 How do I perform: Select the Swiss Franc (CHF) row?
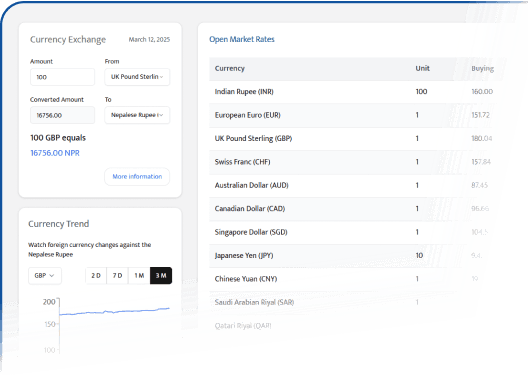point(355,162)
